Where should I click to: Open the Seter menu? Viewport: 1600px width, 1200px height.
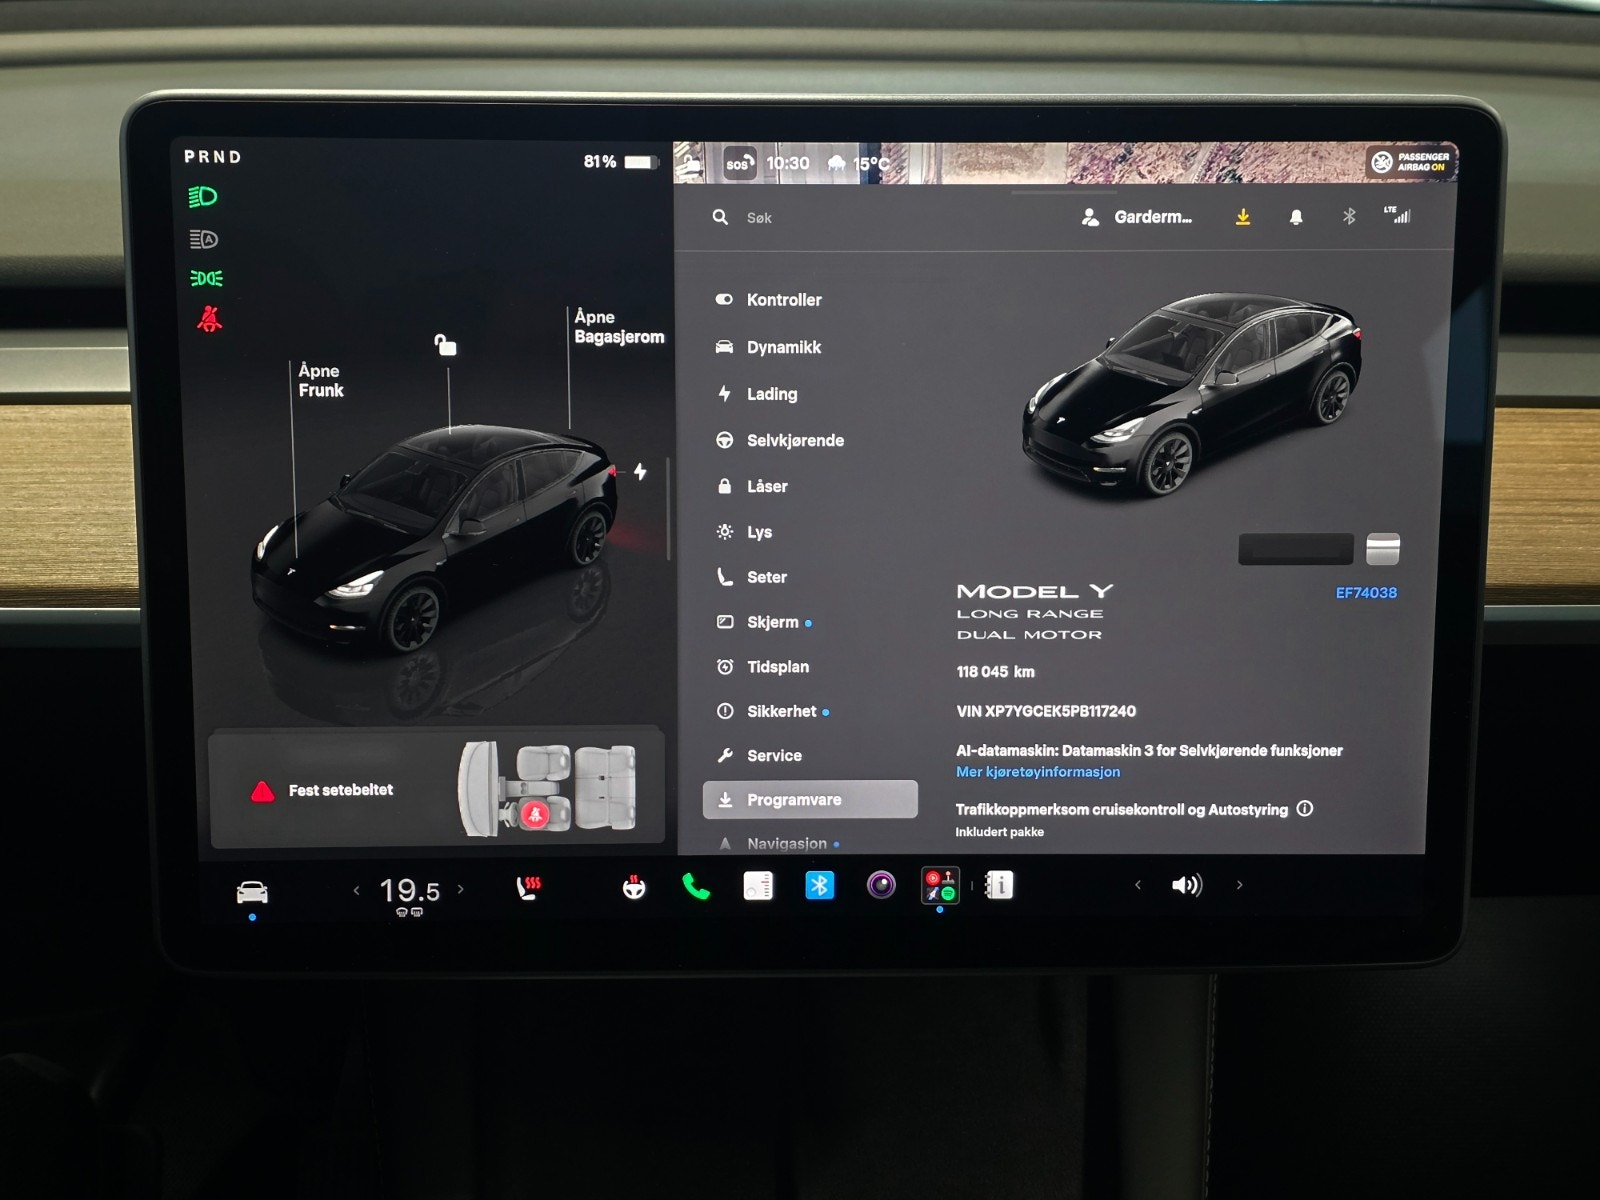[x=752, y=577]
